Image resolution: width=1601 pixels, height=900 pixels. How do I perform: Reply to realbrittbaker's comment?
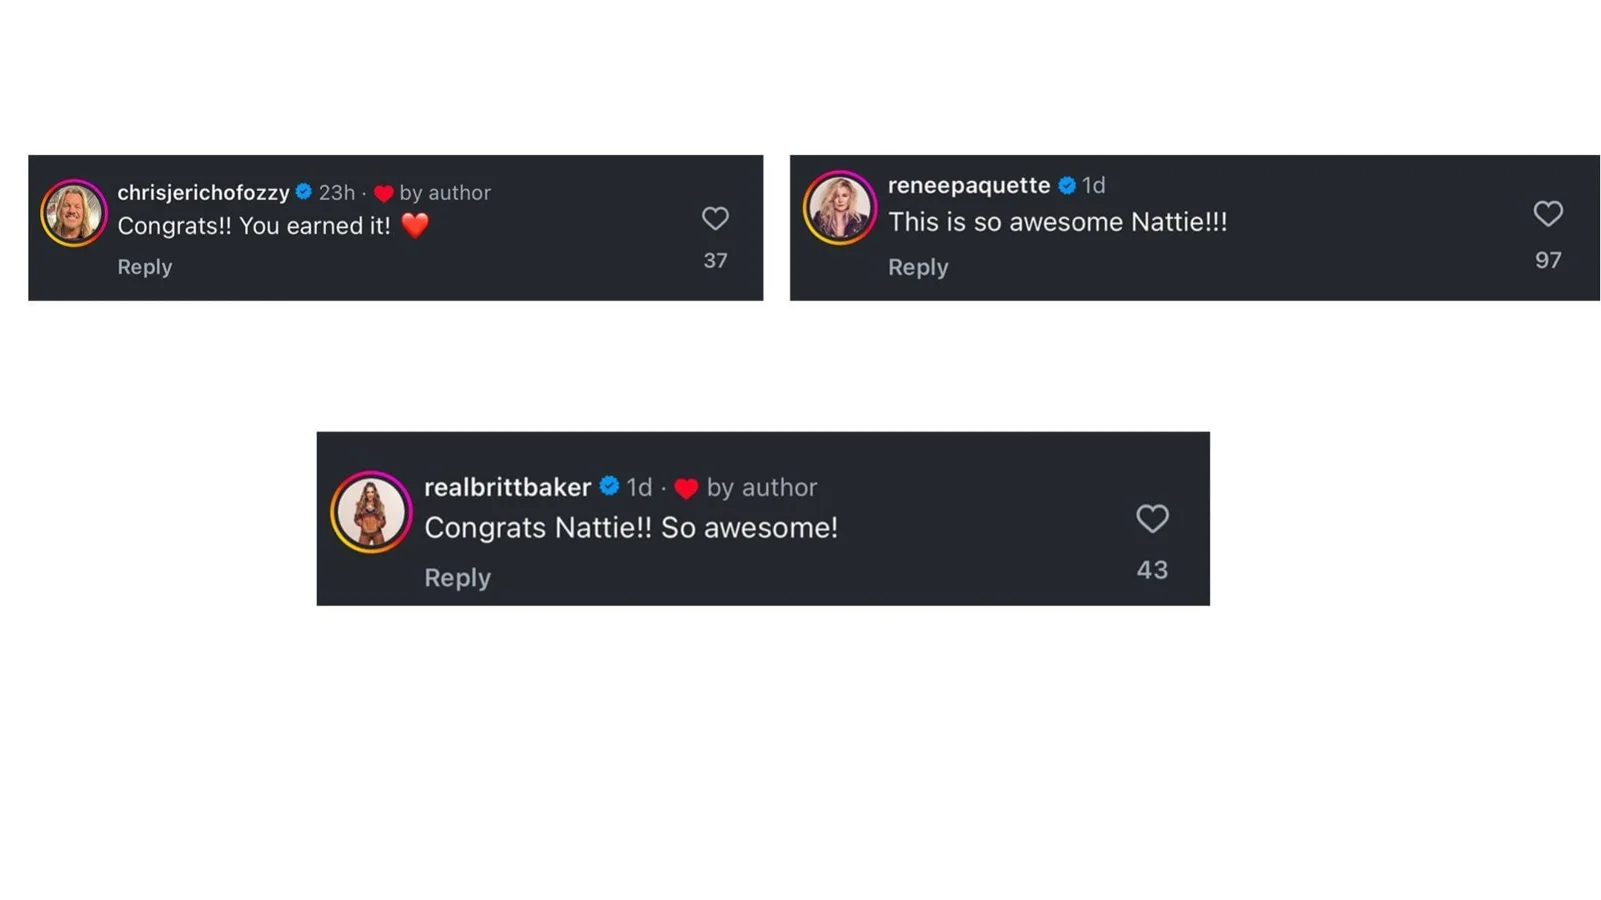click(457, 577)
